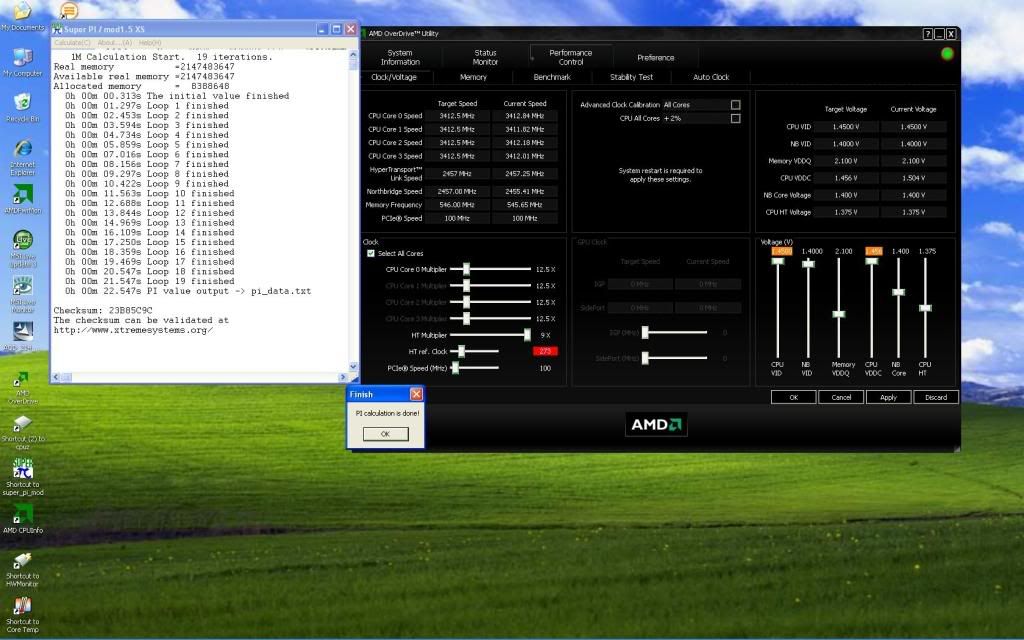Screen dimensions: 1024x640
Task: Click the CPU Core 0 Multiplier slider handle
Action: [466, 269]
